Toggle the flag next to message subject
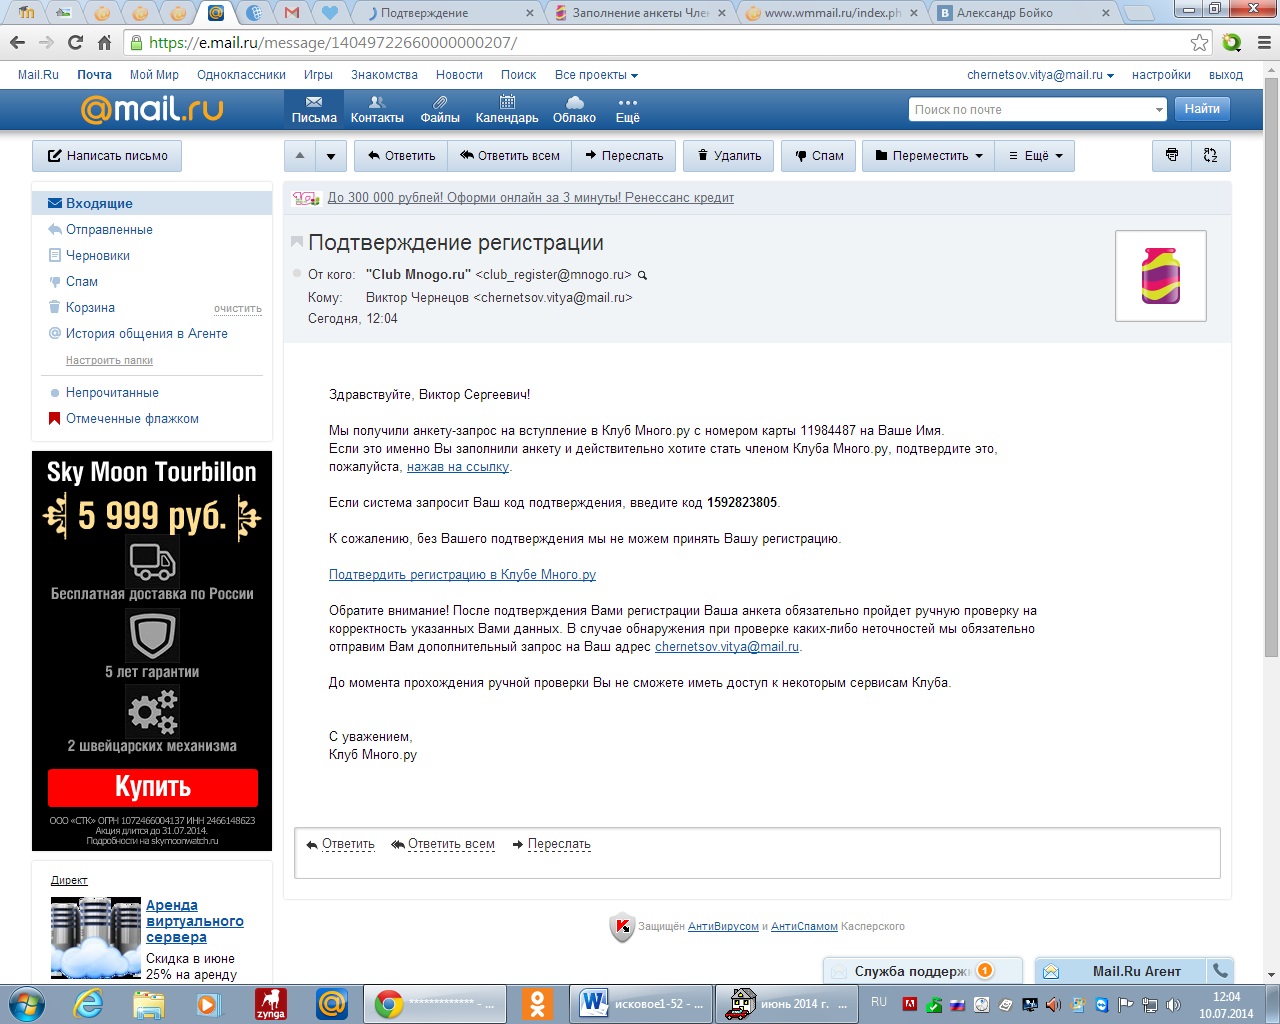Image resolution: width=1280 pixels, height=1024 pixels. [297, 242]
